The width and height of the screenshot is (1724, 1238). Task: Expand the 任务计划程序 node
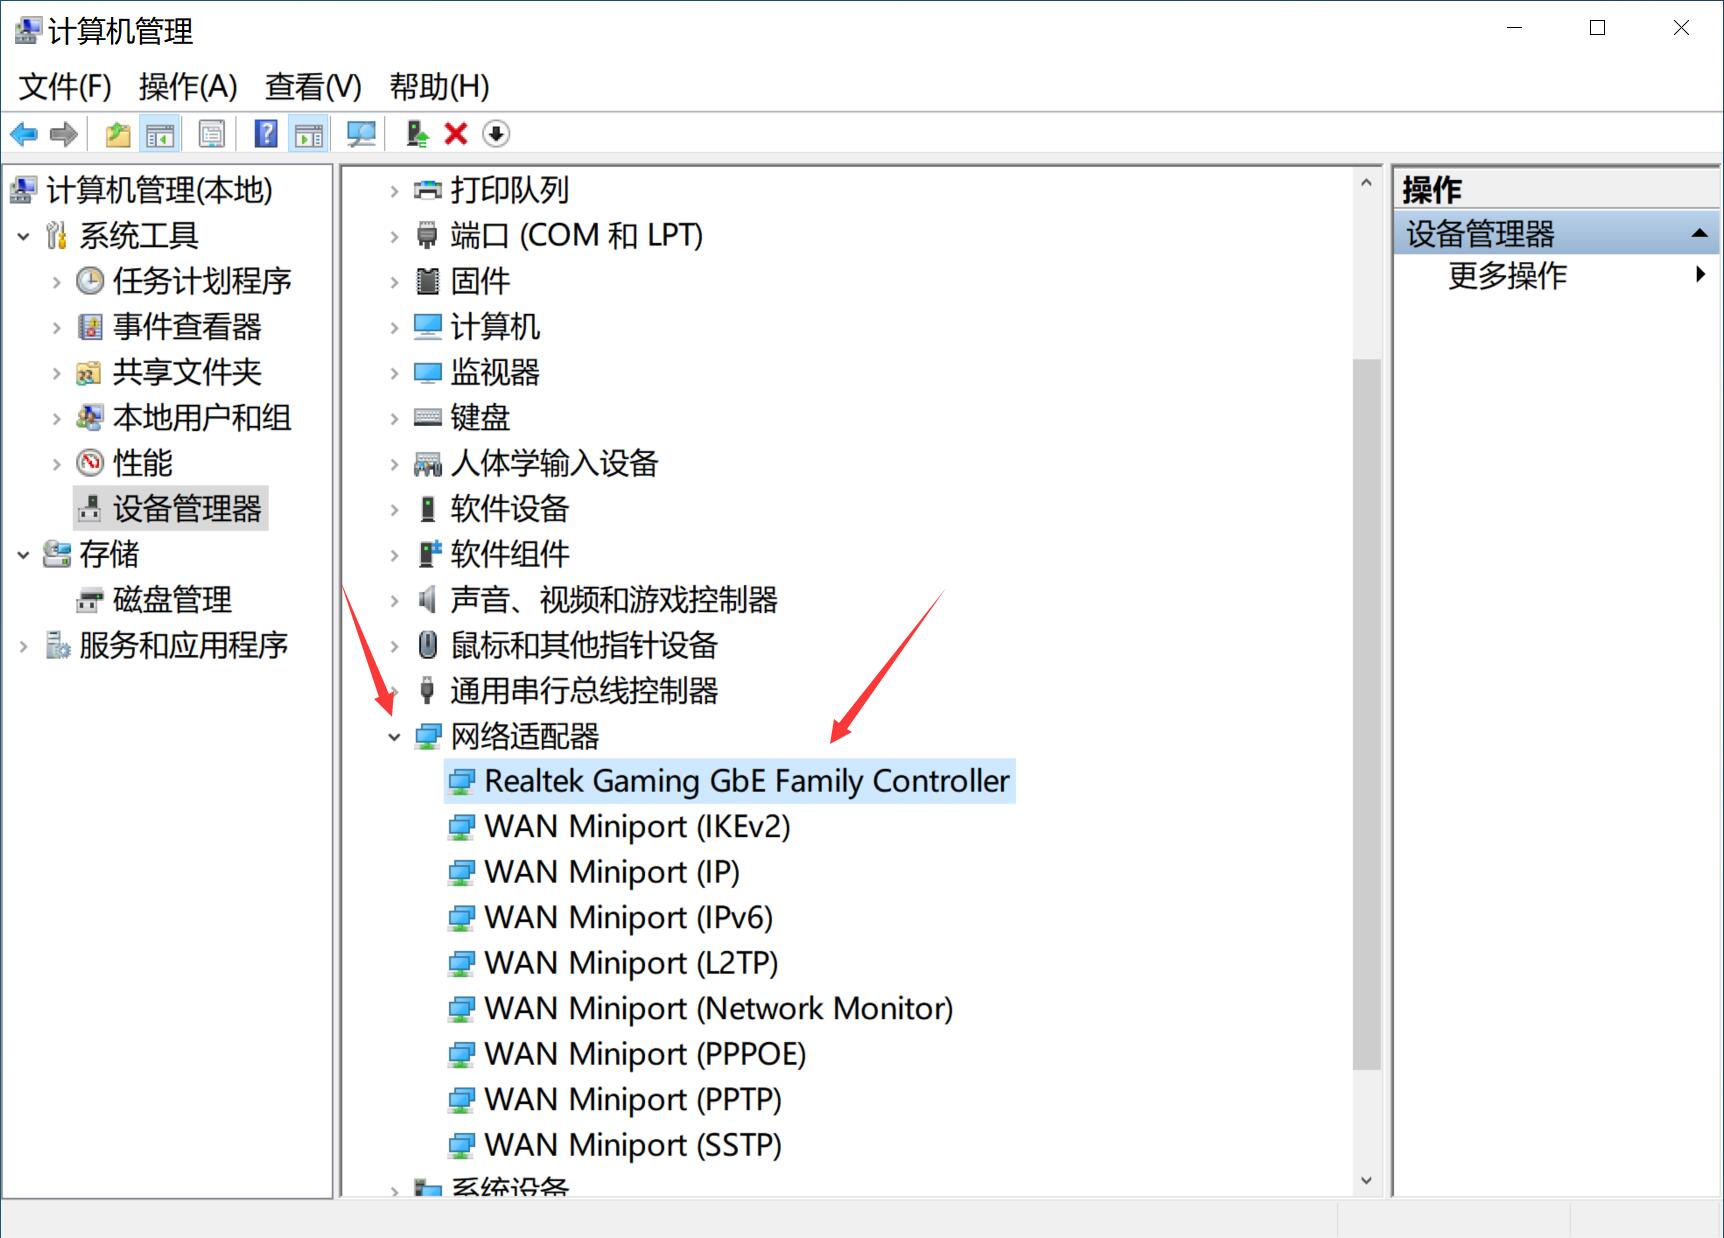[56, 282]
